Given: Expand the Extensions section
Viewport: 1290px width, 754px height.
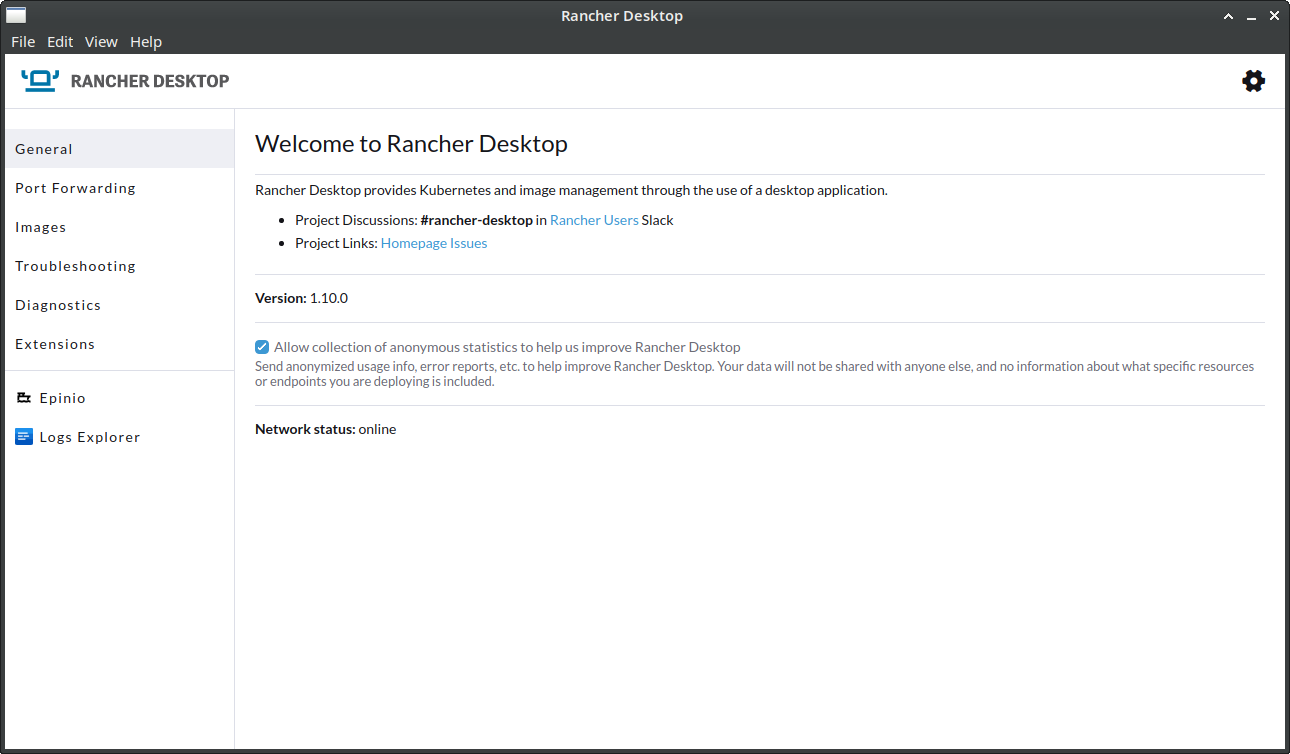Looking at the screenshot, I should click(x=55, y=343).
